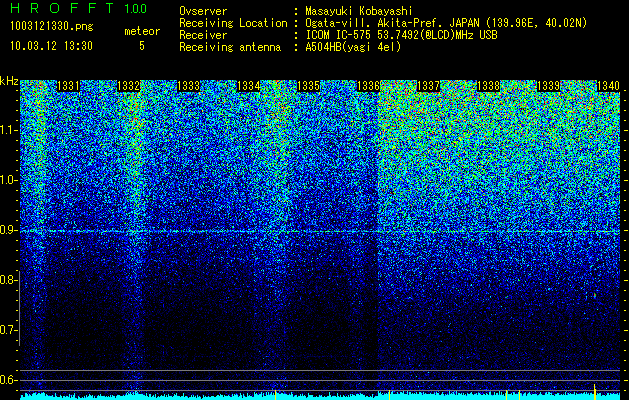The width and height of the screenshot is (629, 400).
Task: Click the 1332 time marker
Action: [128, 86]
